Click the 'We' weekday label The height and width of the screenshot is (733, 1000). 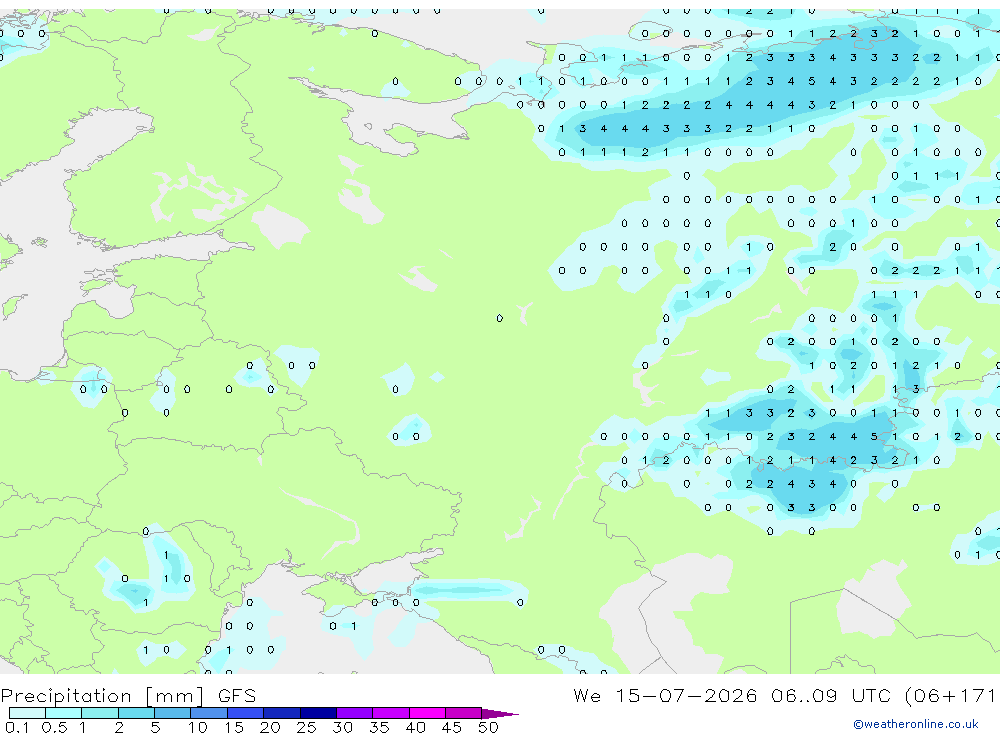[587, 695]
